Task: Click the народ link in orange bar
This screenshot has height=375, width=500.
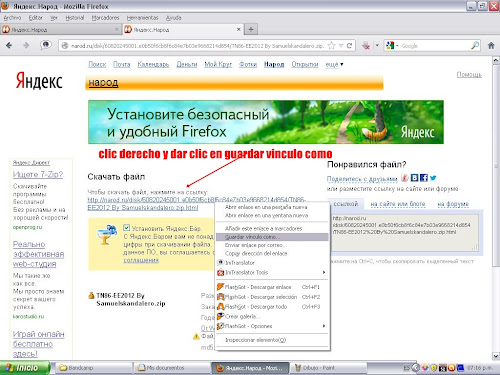Action: coord(103,82)
